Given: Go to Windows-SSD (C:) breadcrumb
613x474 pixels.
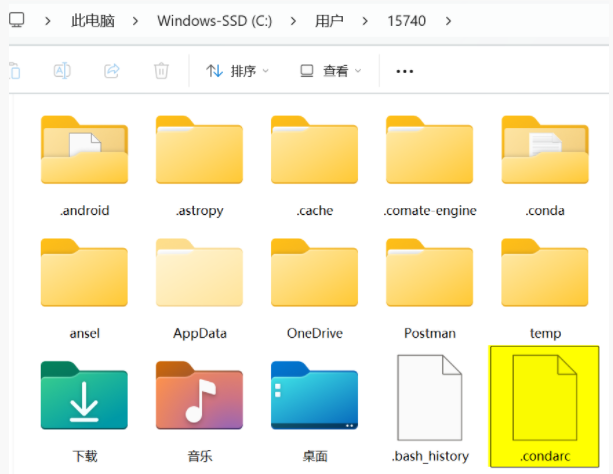Looking at the screenshot, I should point(215,21).
